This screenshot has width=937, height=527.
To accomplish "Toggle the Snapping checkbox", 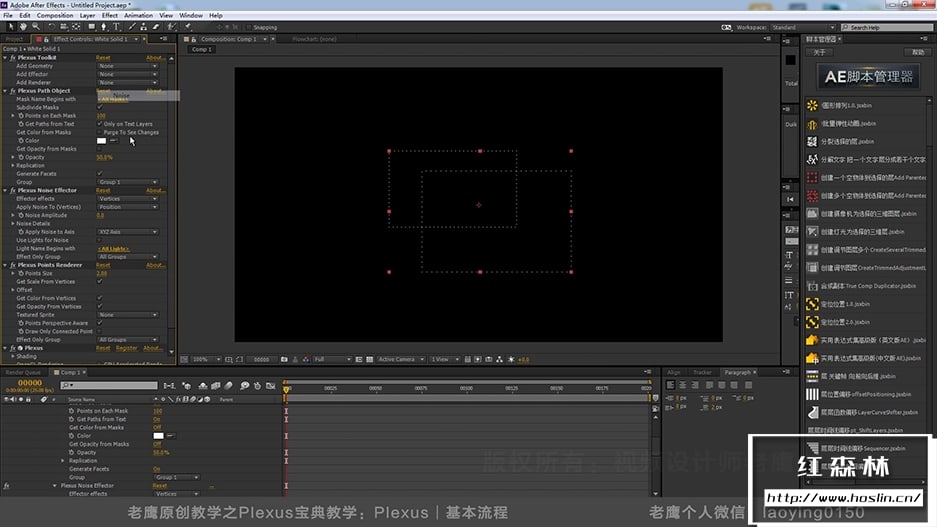I will coord(250,27).
